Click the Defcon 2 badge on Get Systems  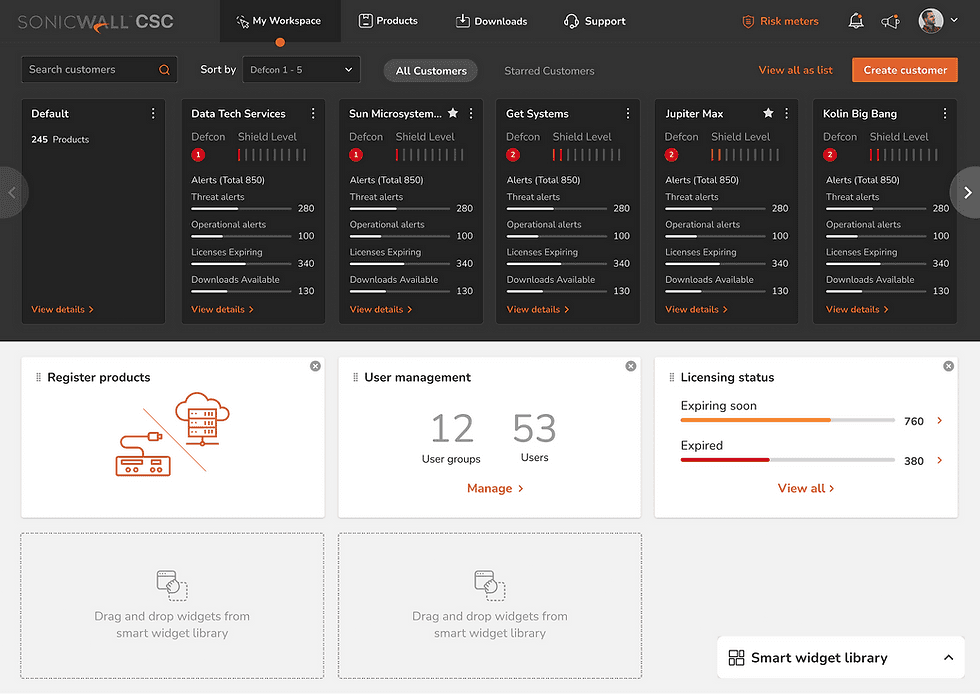pyautogui.click(x=513, y=154)
